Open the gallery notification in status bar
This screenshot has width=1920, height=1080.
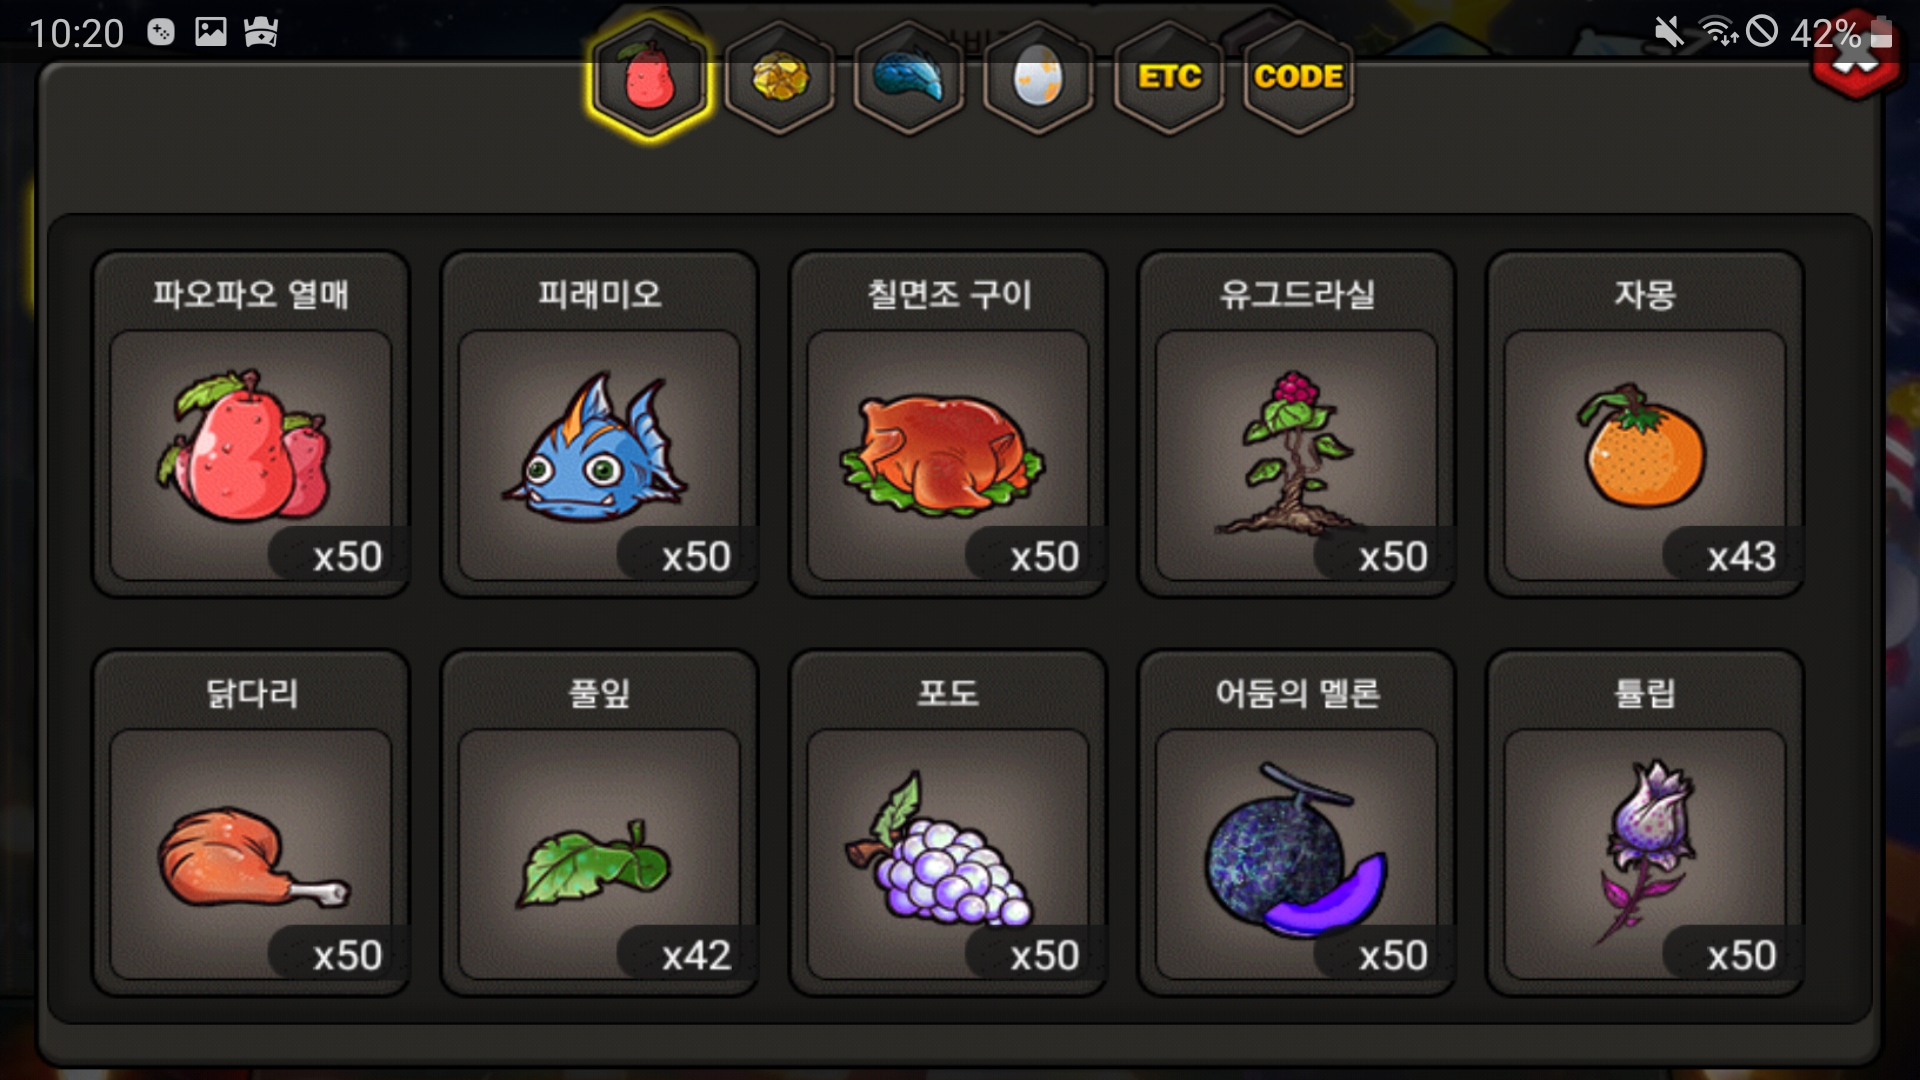coord(210,32)
